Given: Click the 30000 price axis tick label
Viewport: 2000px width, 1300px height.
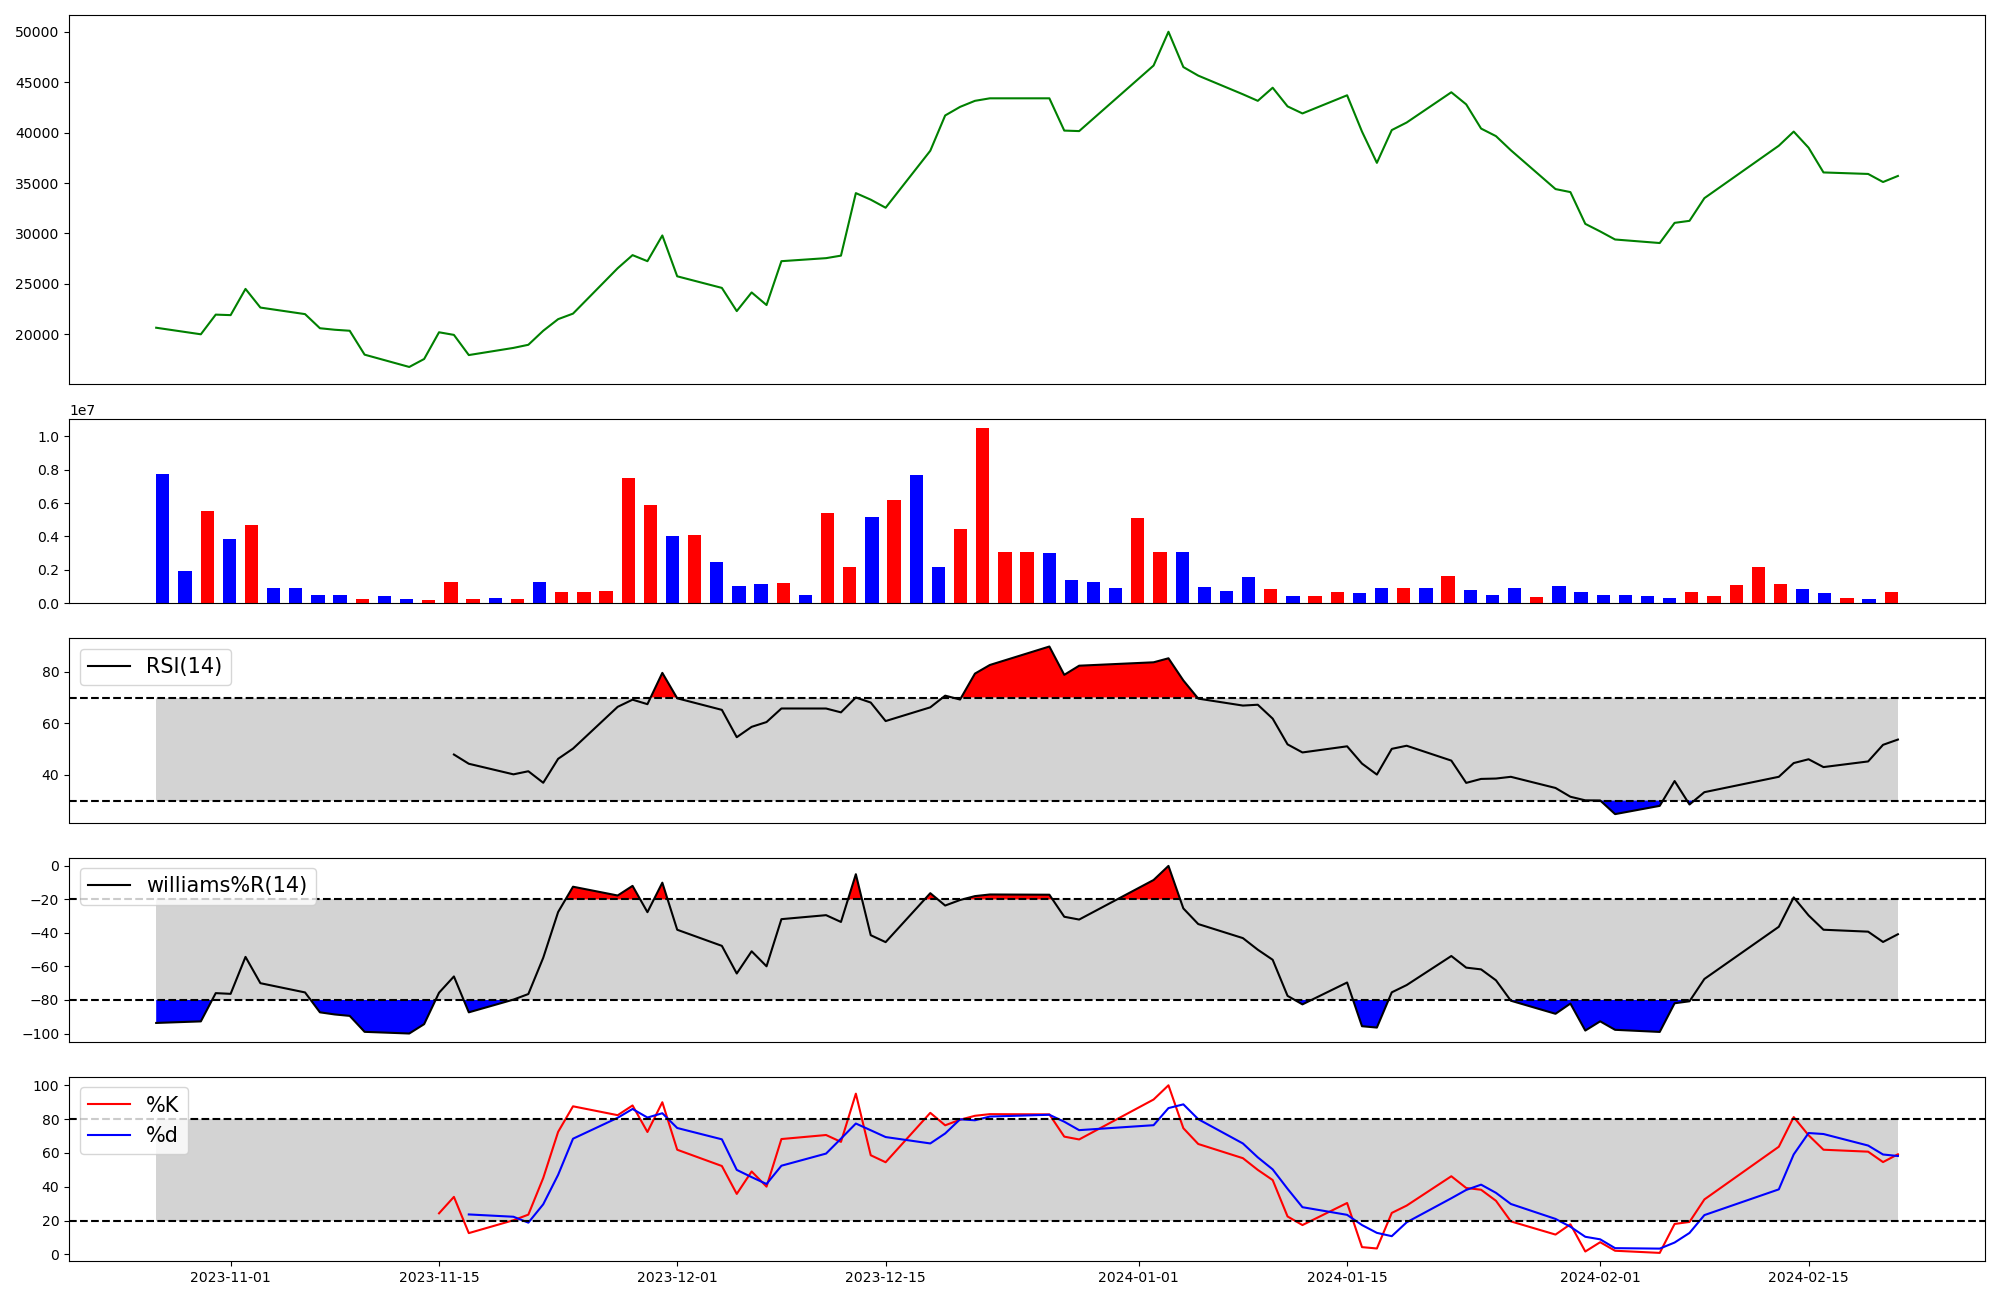Looking at the screenshot, I should [37, 234].
